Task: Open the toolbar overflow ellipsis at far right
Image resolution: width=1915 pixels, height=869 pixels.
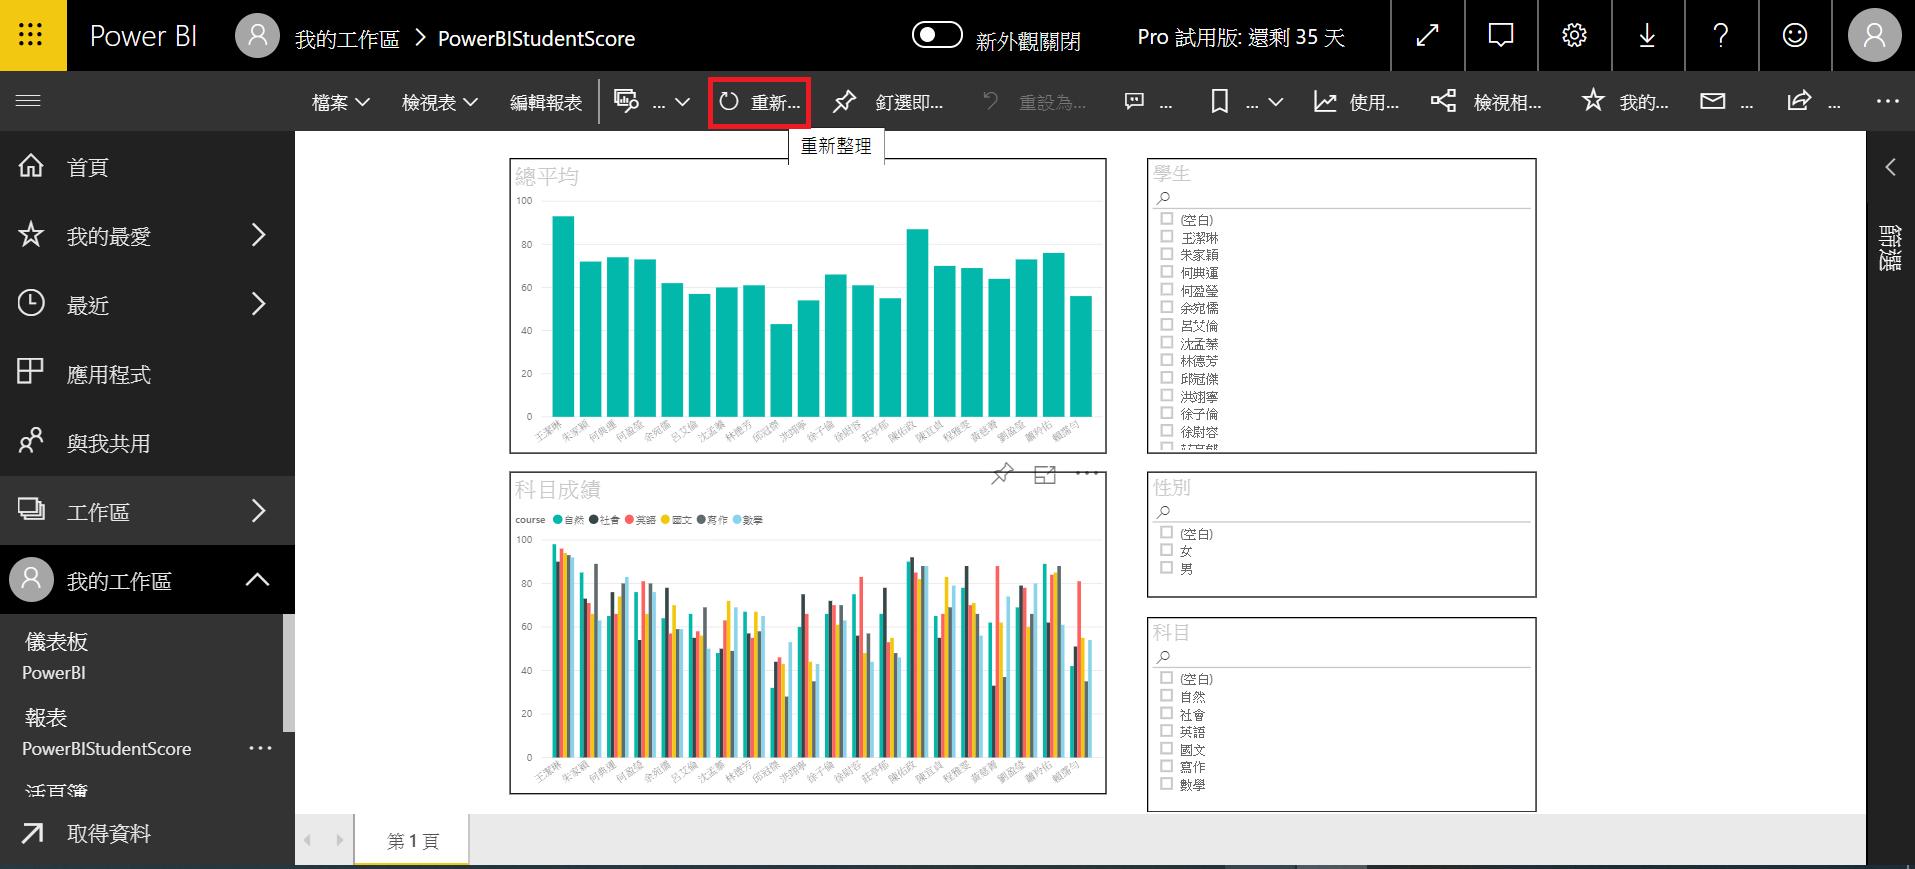Action: point(1887,102)
